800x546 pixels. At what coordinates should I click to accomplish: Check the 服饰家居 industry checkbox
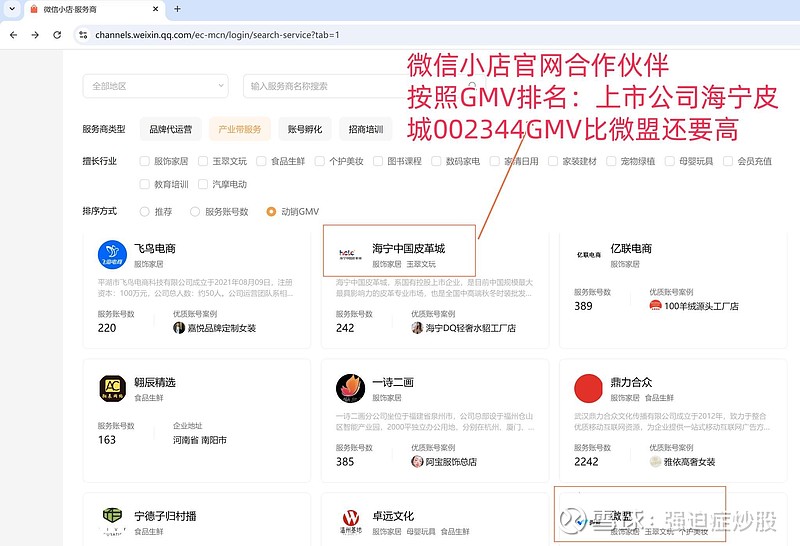pyautogui.click(x=144, y=161)
